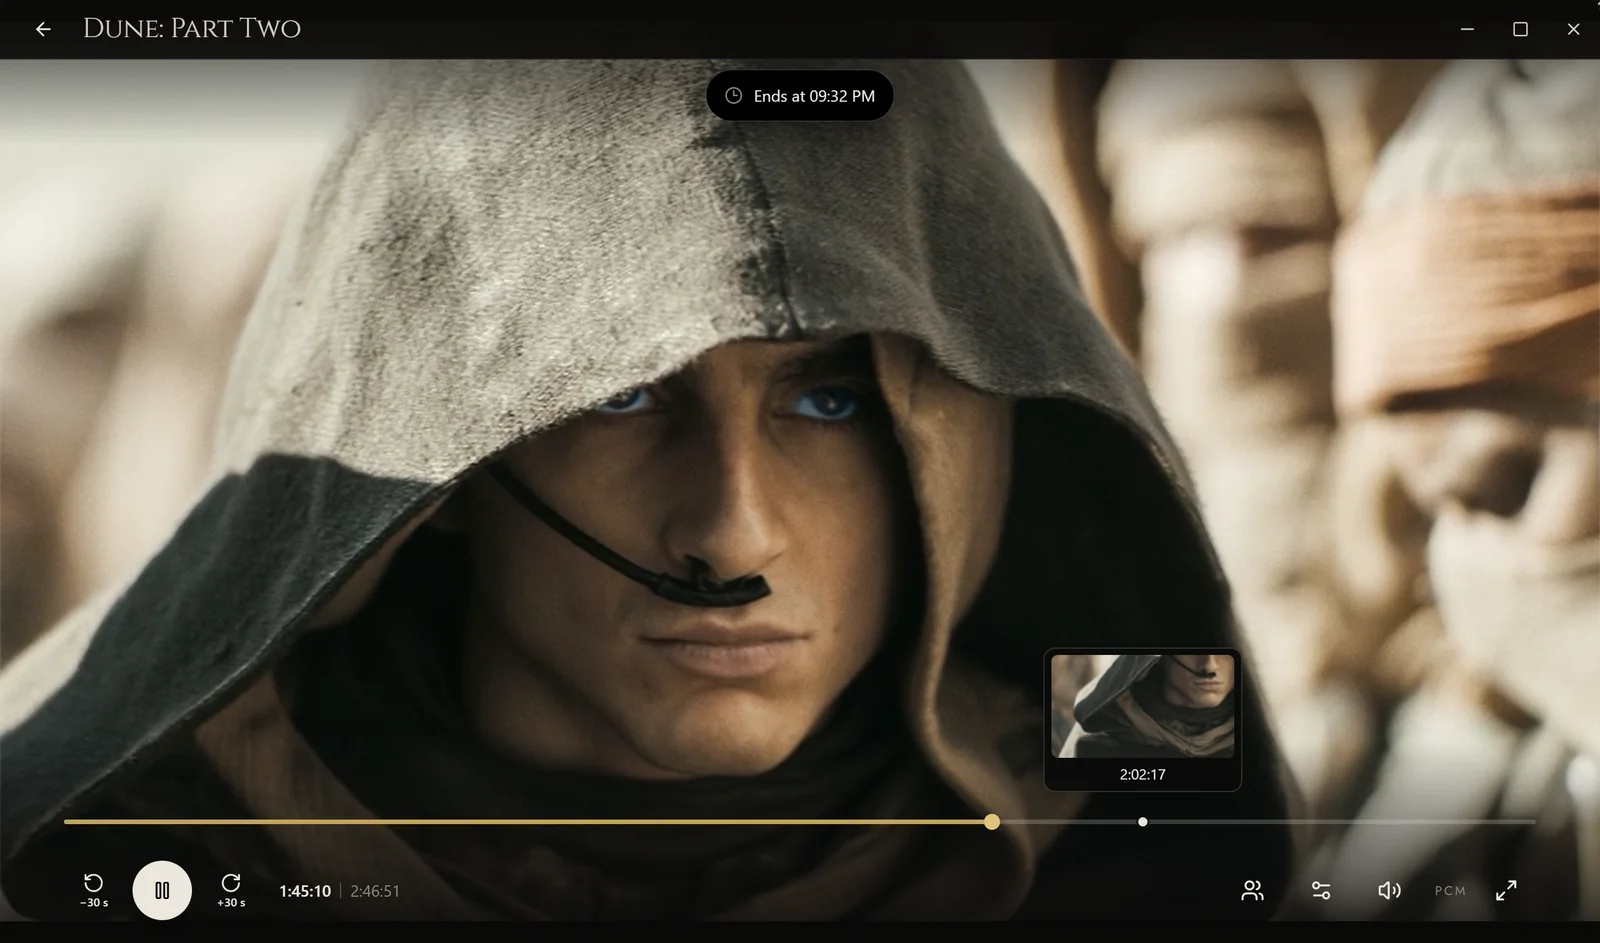Click the 2:02:17 preview timestamp
Image resolution: width=1600 pixels, height=943 pixels.
pyautogui.click(x=1142, y=774)
